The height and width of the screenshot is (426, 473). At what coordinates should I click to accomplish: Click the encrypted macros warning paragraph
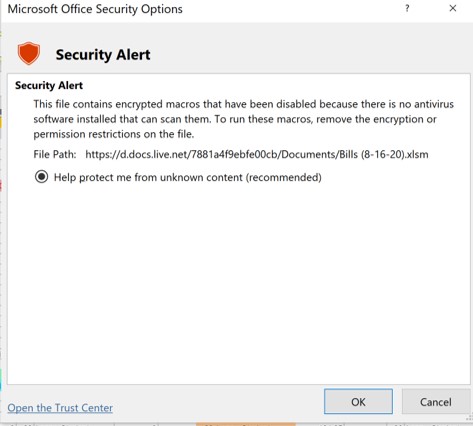pyautogui.click(x=243, y=119)
